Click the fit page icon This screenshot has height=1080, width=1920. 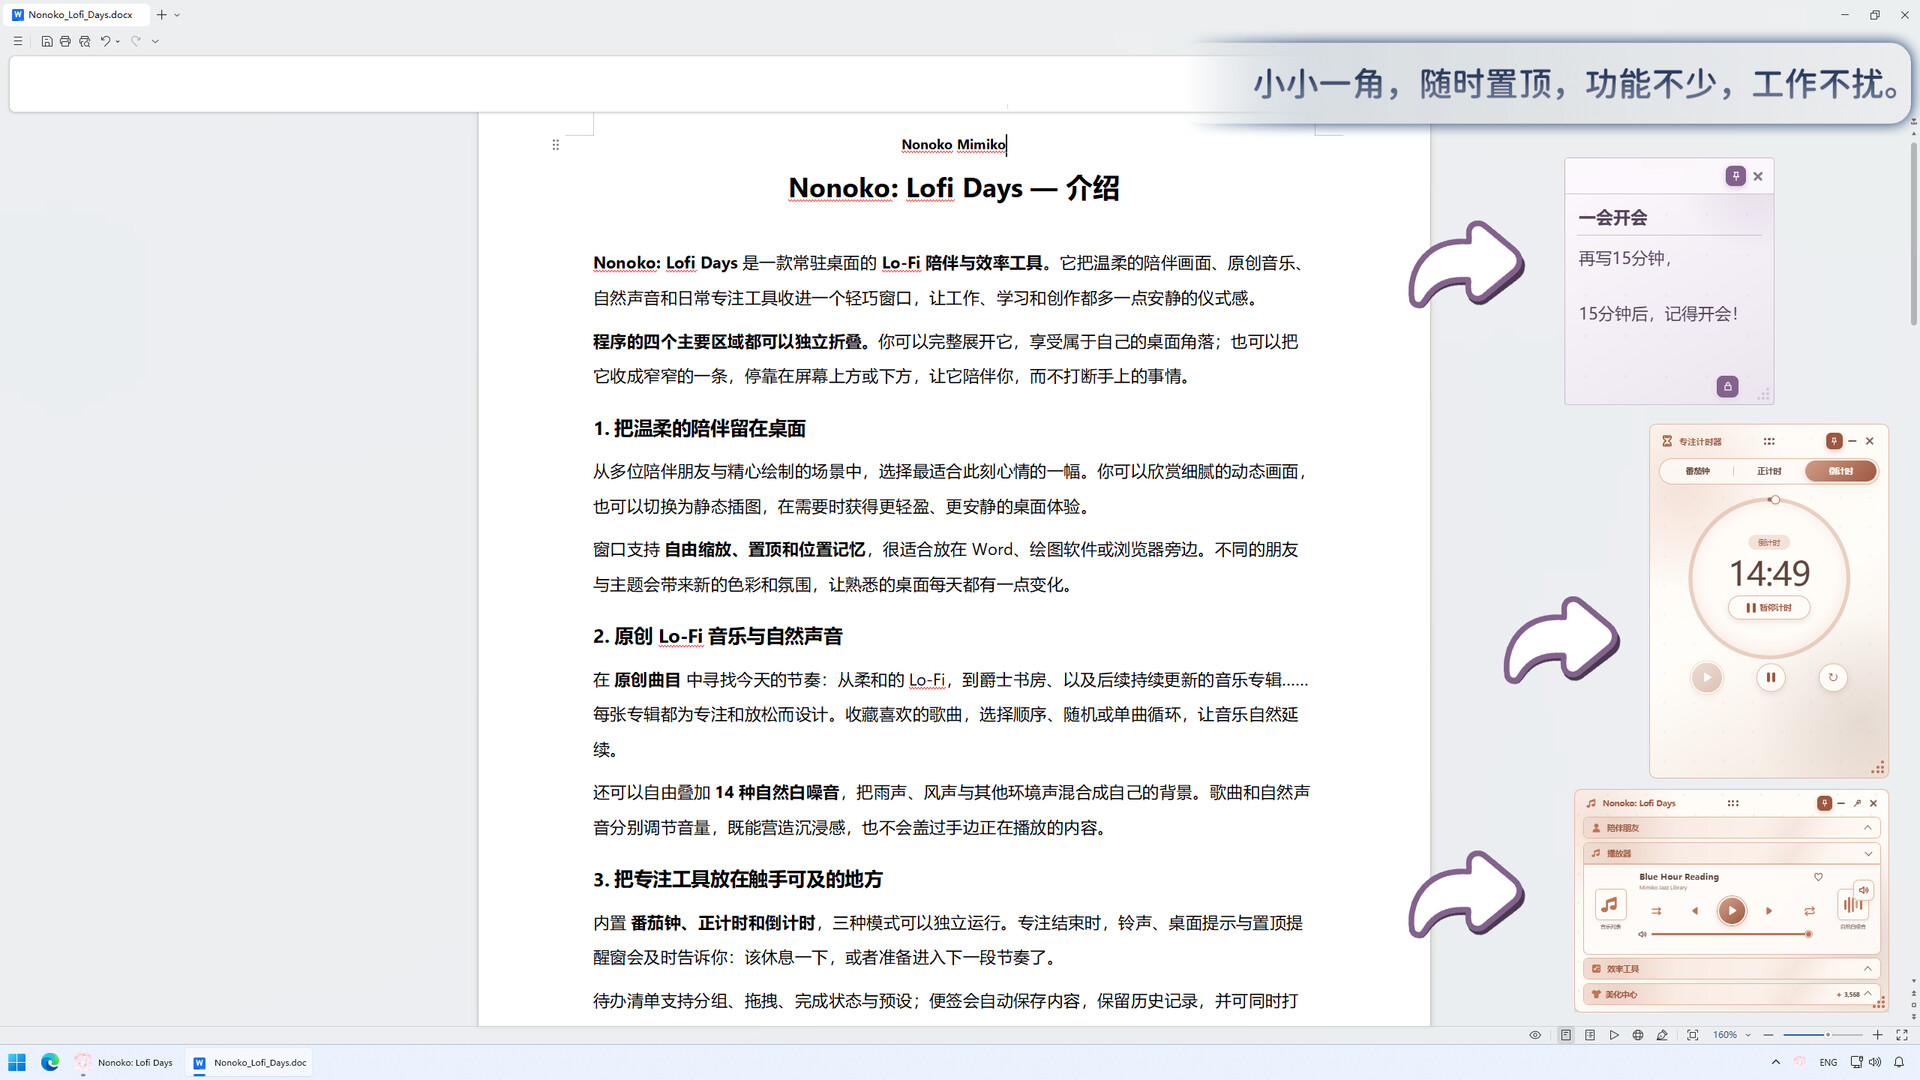[x=1692, y=1035]
